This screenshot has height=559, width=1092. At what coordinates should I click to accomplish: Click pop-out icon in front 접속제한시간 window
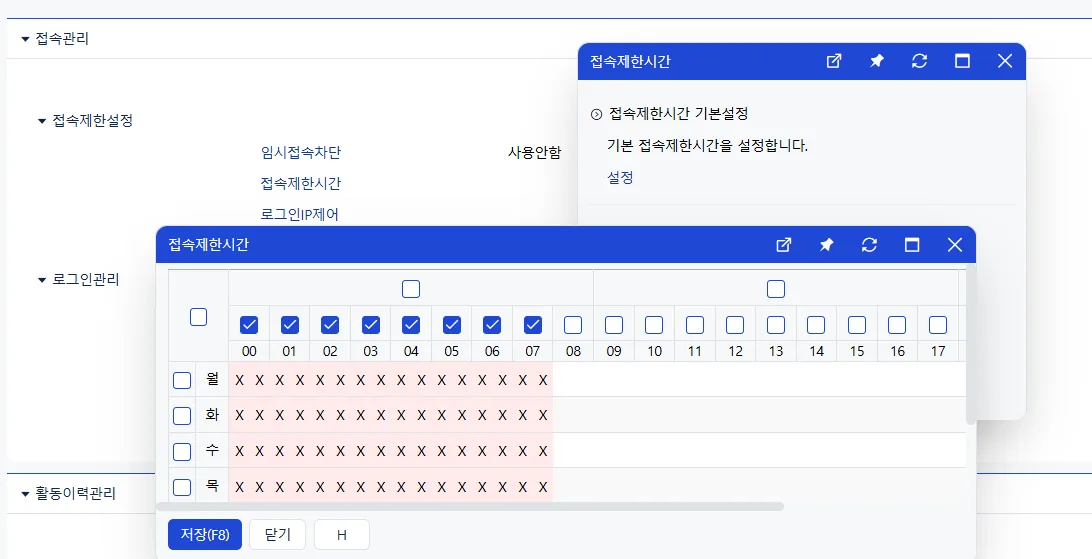coord(783,245)
